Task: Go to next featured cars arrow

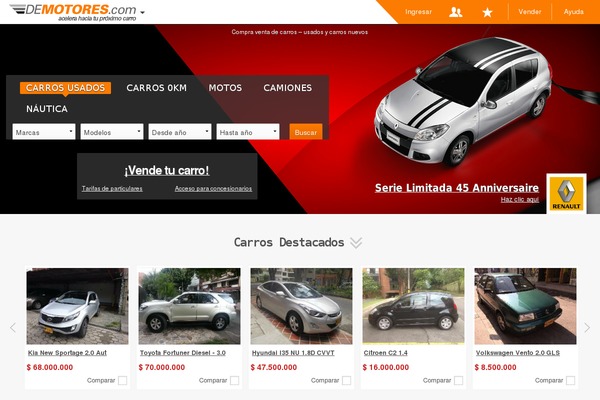Action: pos(587,328)
